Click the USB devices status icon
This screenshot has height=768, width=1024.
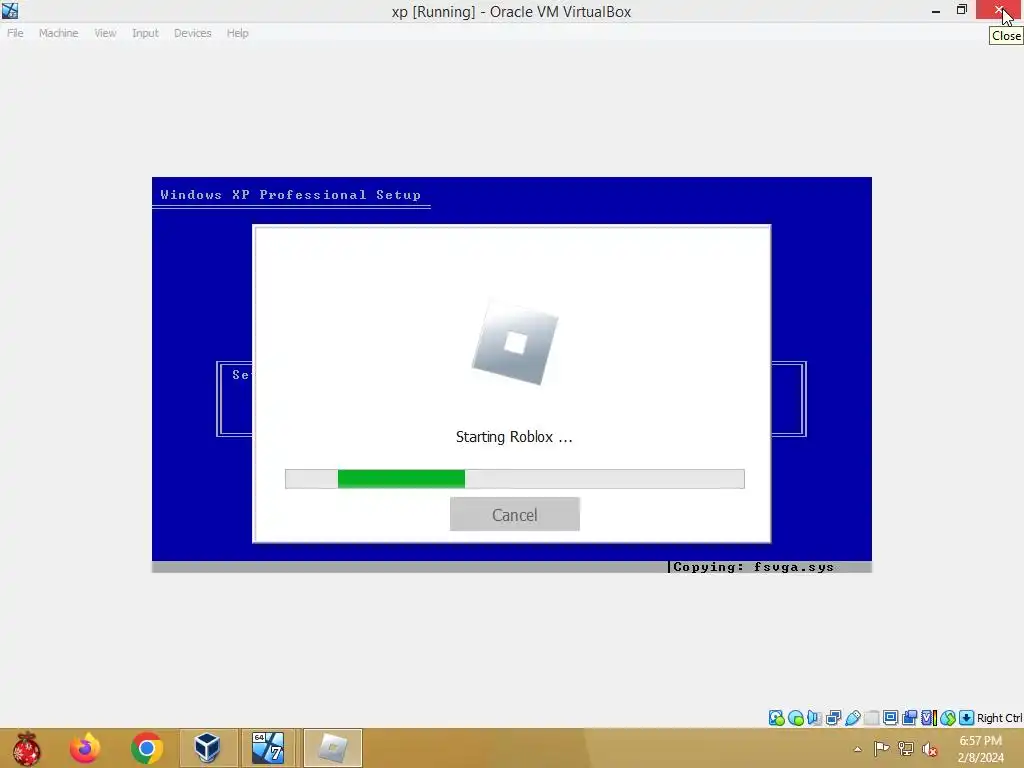click(x=852, y=718)
